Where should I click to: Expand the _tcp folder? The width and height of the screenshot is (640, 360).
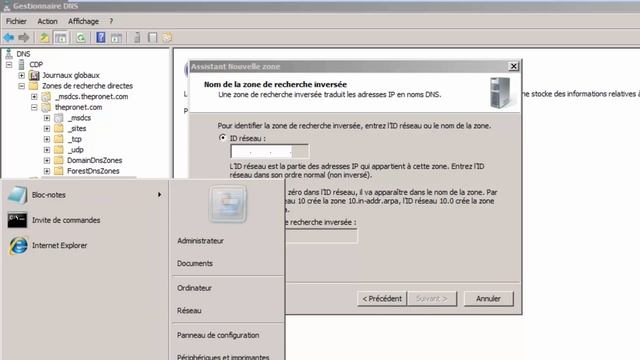(x=47, y=139)
